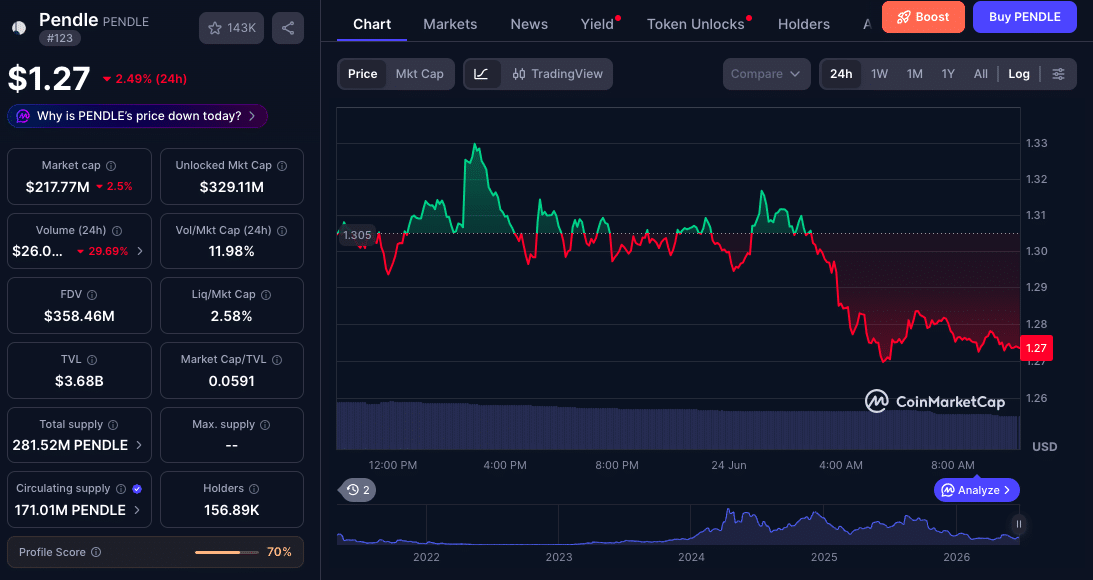
Task: Click the current price 1.27 label
Action: (1036, 348)
